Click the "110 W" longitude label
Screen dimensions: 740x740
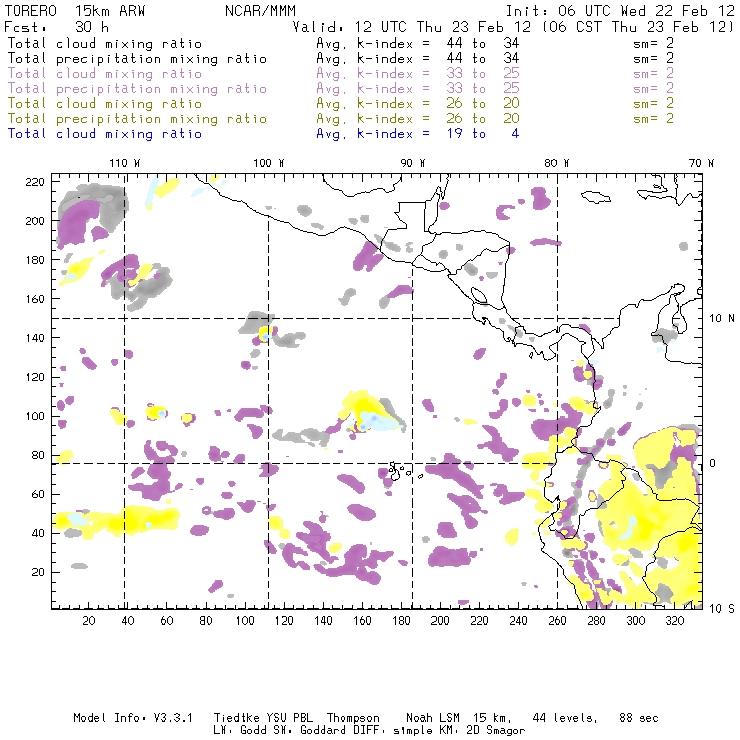[x=125, y=163]
